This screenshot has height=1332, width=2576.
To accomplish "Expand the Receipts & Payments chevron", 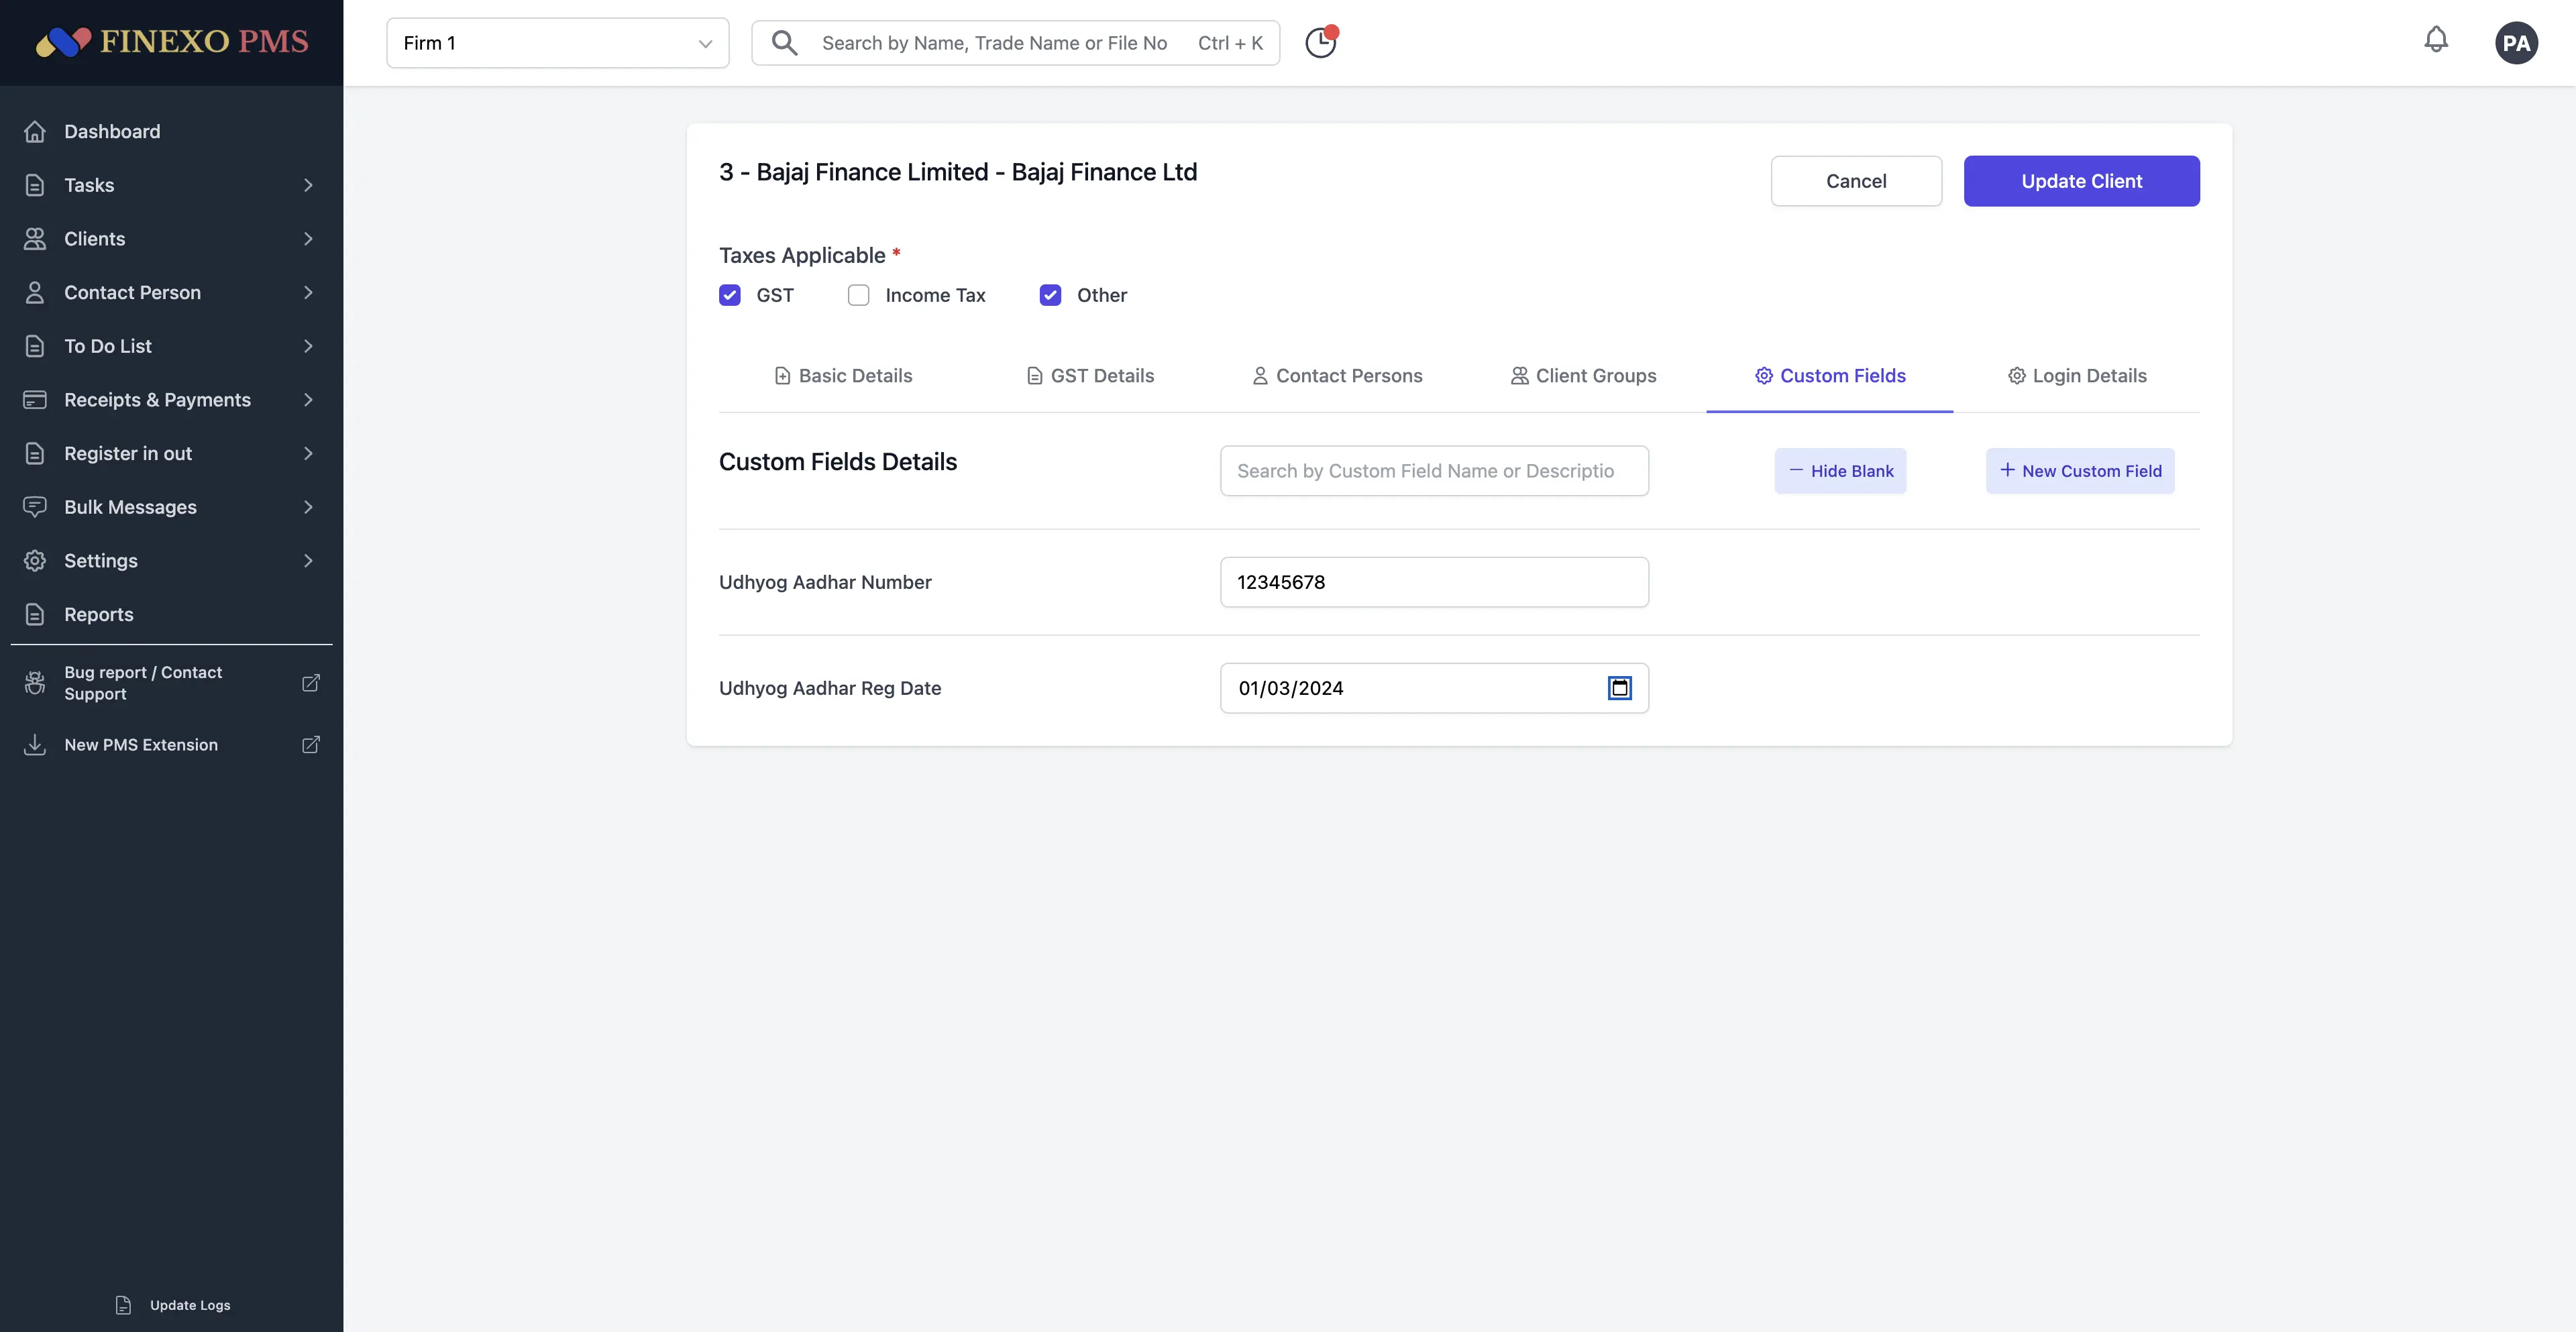I will point(308,400).
